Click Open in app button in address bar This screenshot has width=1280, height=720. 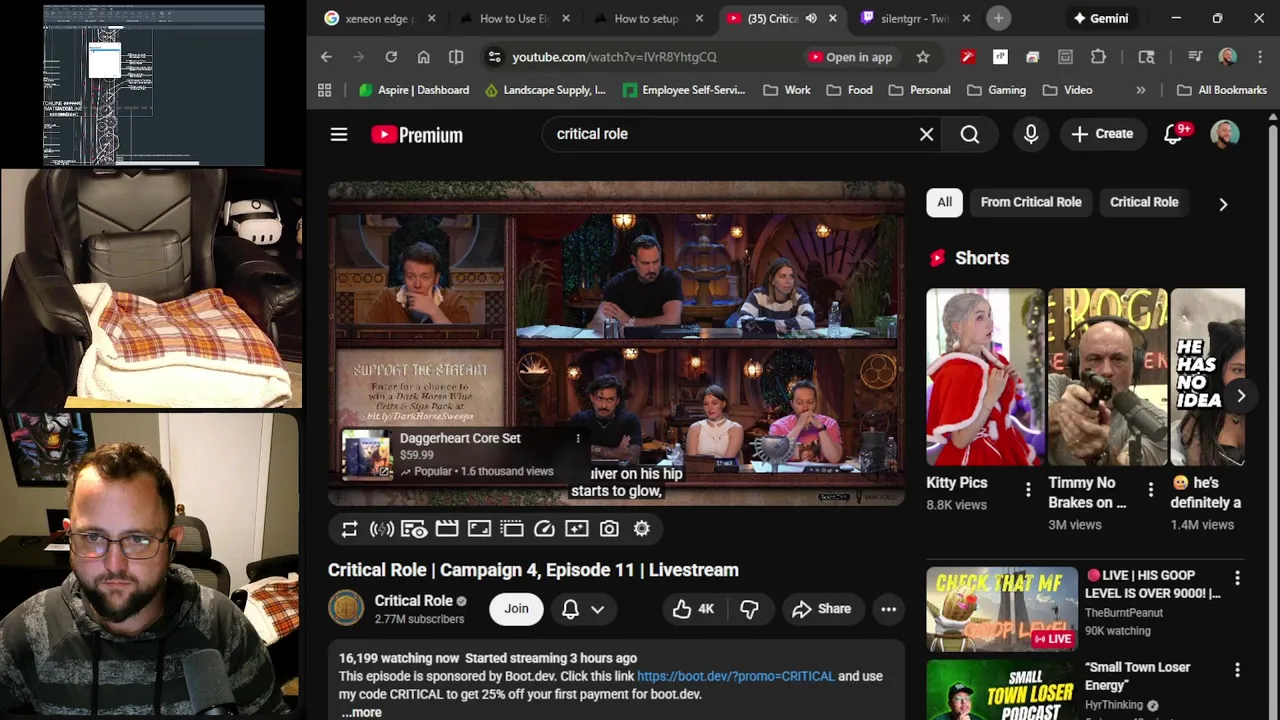pos(850,57)
